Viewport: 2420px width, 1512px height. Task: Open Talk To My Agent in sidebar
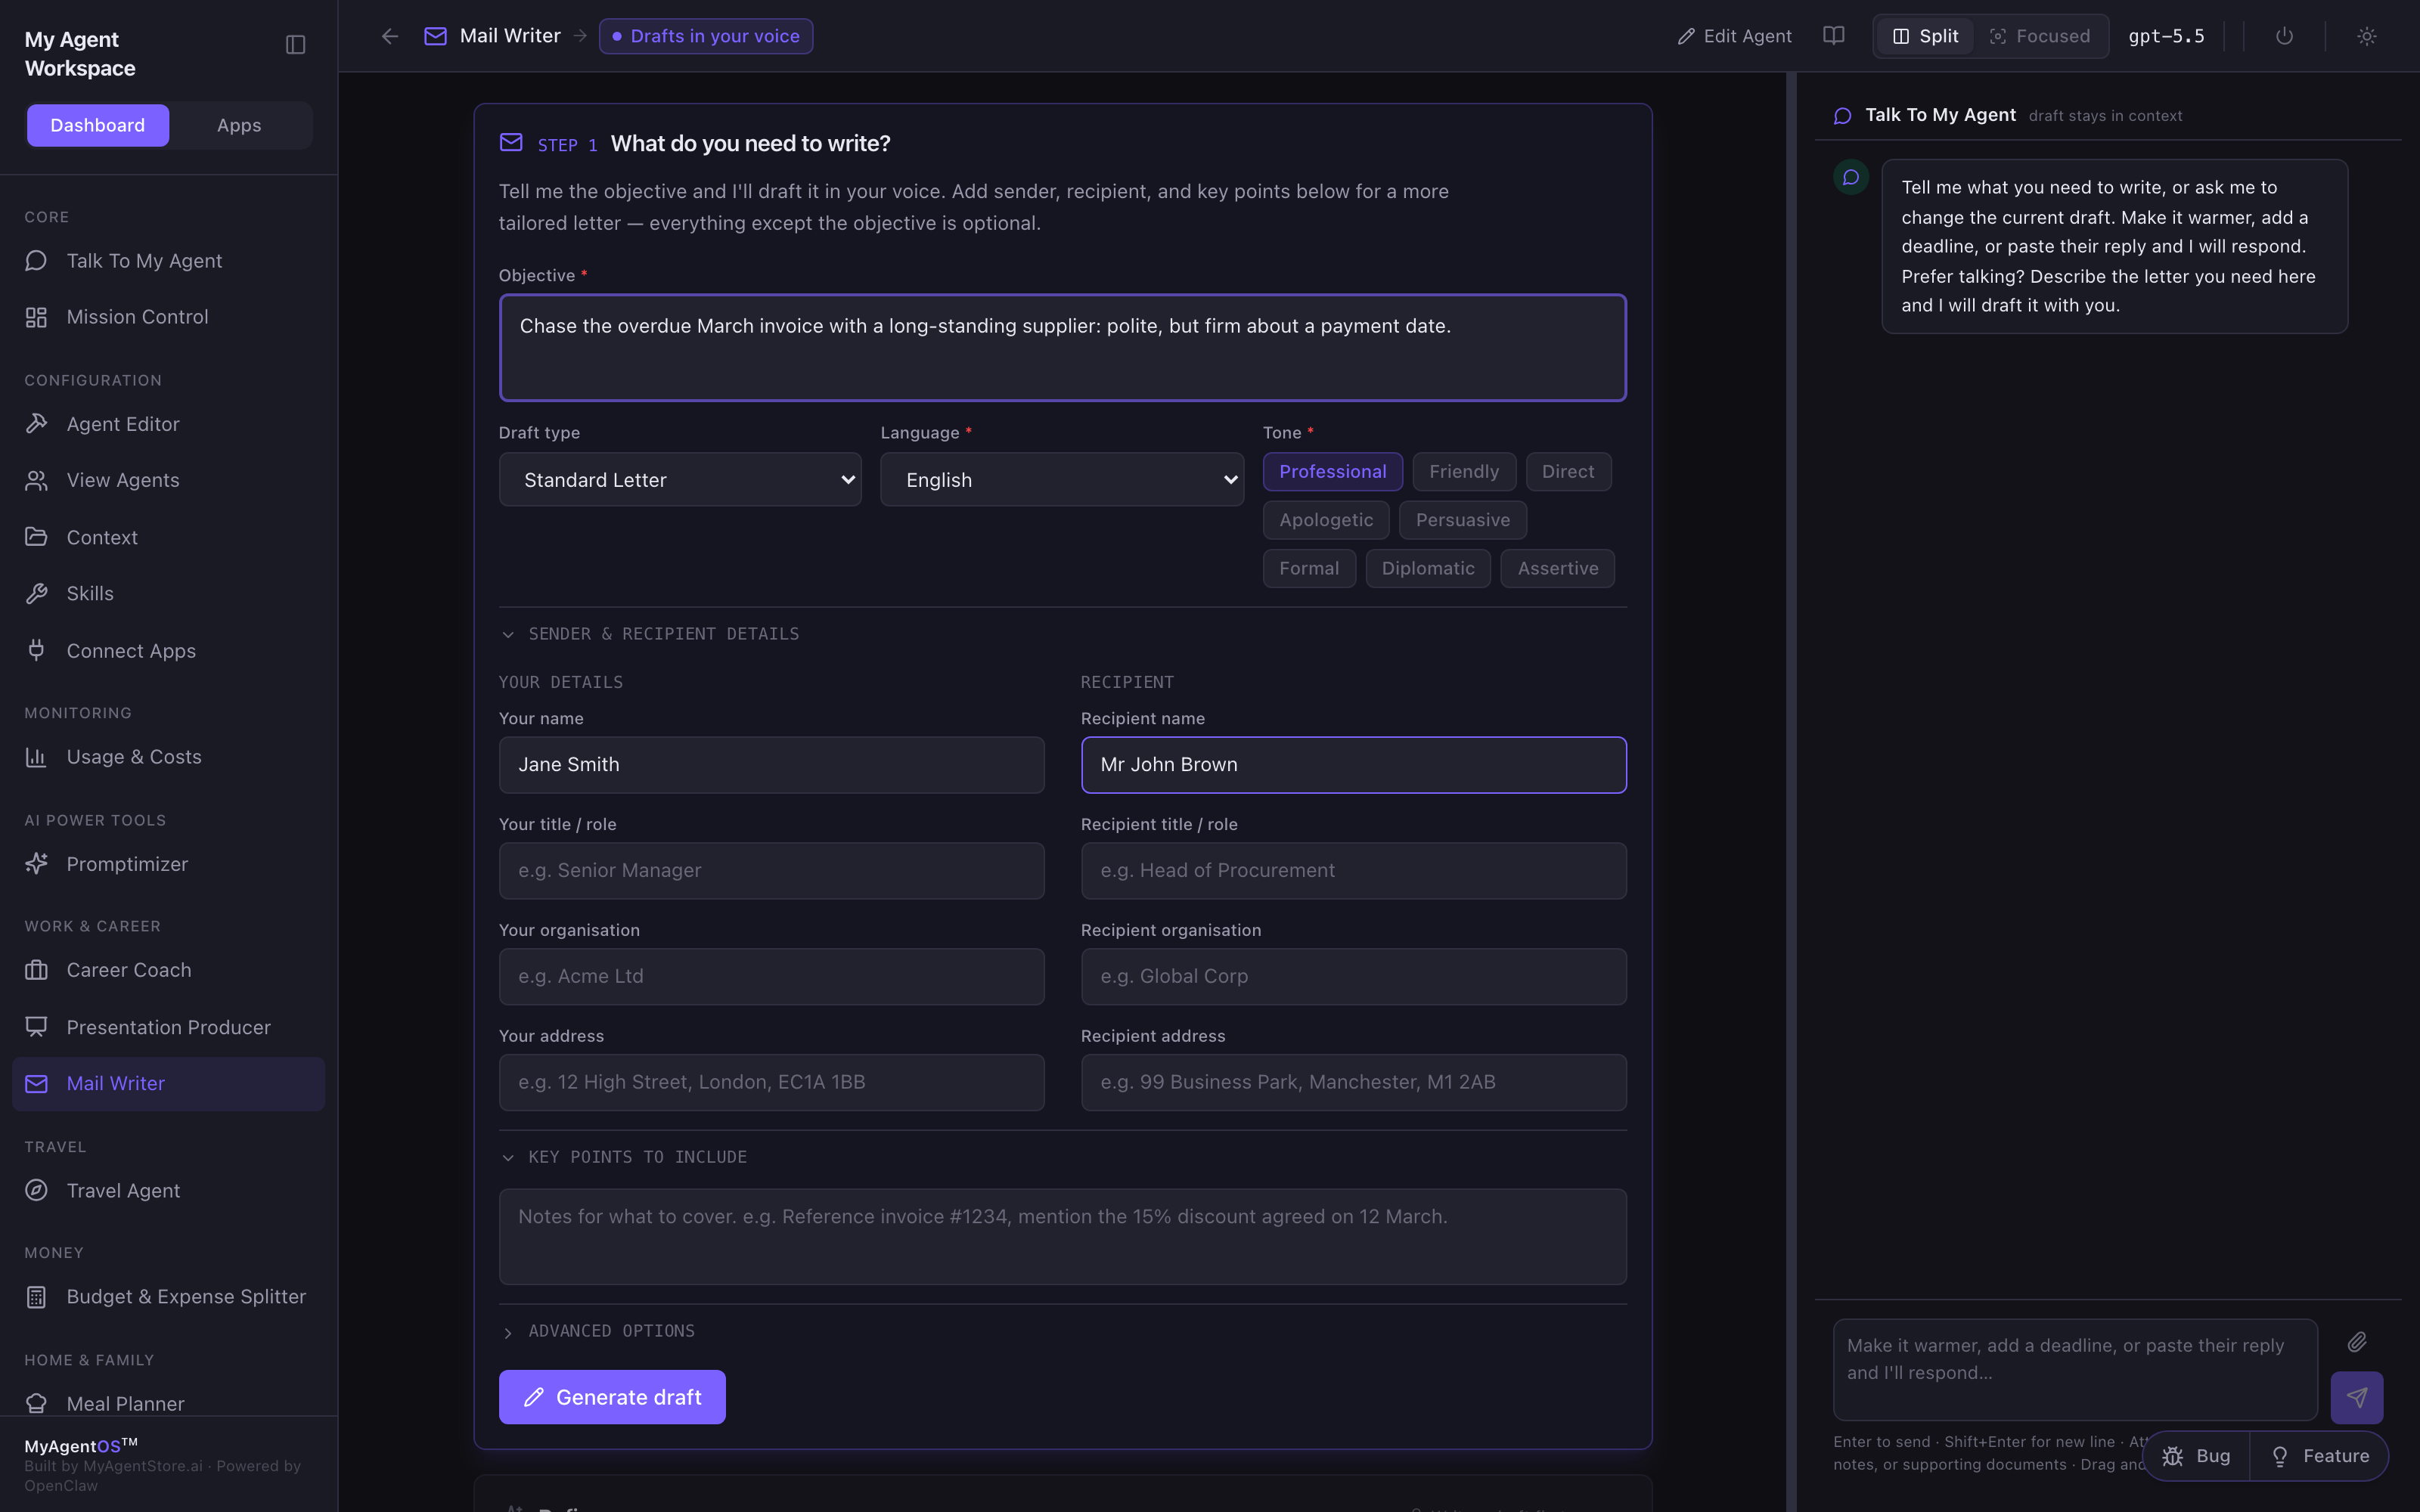pyautogui.click(x=168, y=261)
